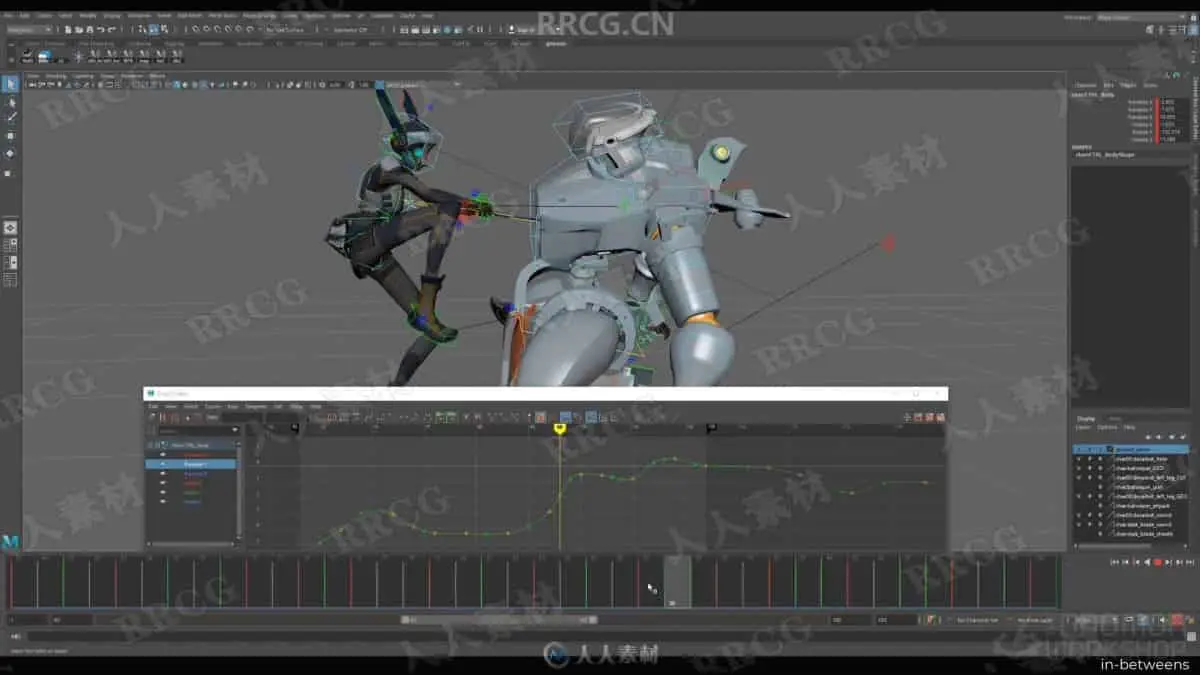
Task: Select the arrow Select tool in toolbox
Action: coord(11,83)
